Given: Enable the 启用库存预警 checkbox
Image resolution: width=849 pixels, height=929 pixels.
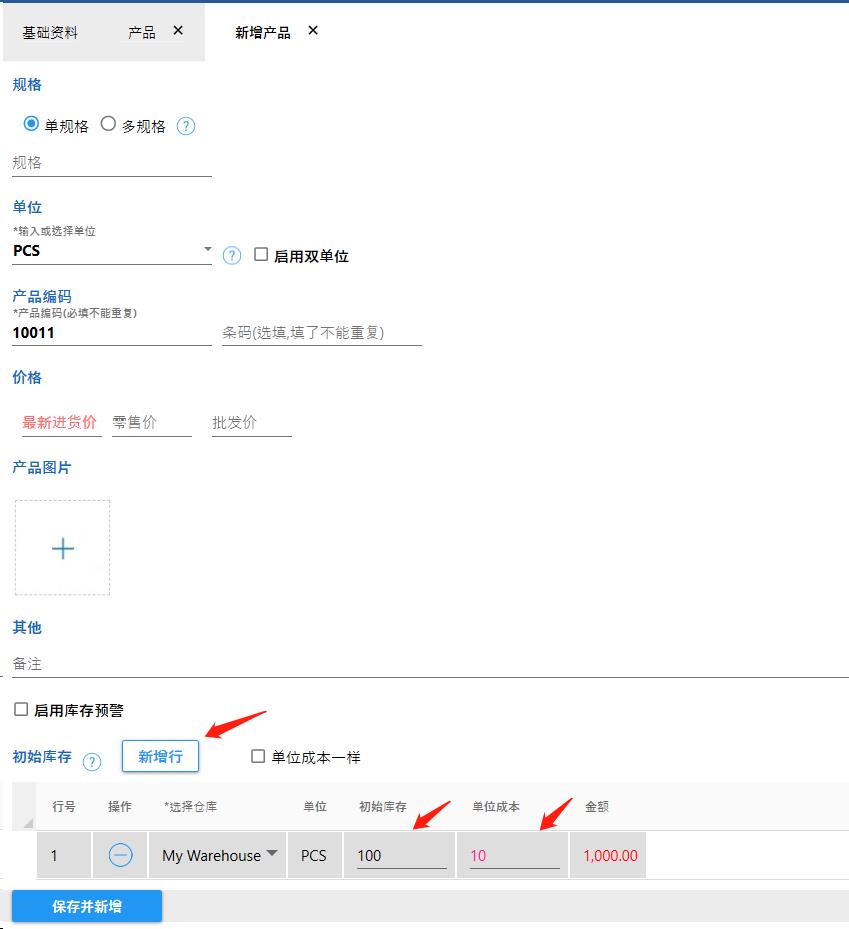Looking at the screenshot, I should (x=21, y=710).
